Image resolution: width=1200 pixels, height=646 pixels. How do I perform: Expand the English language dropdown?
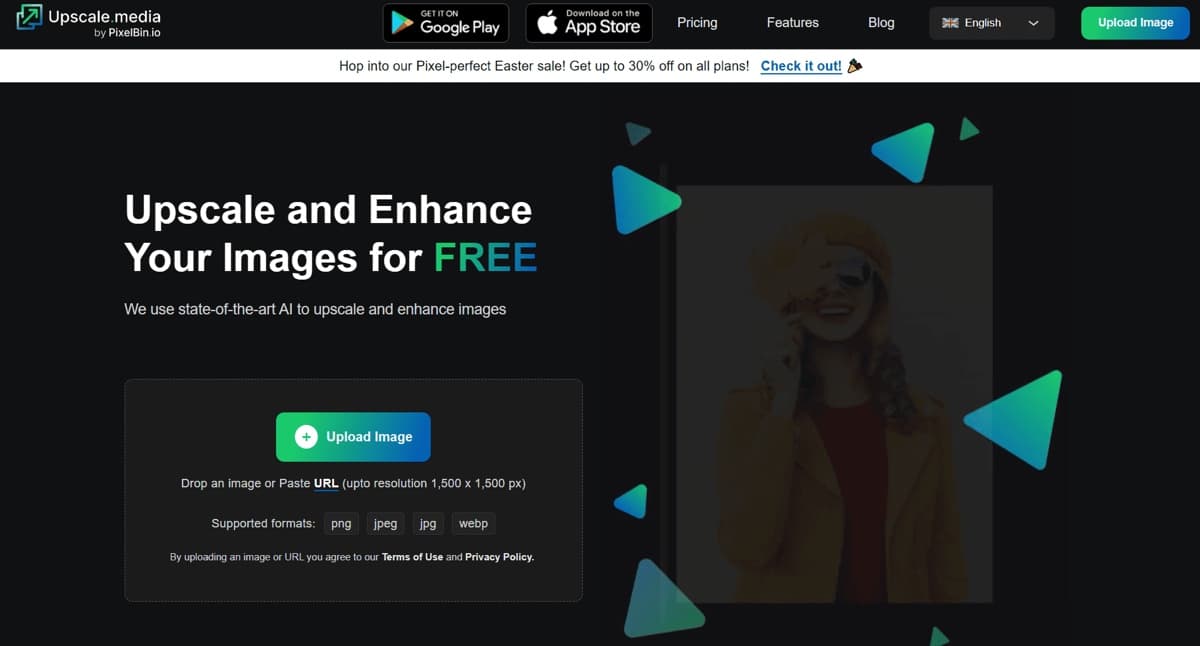click(x=992, y=23)
